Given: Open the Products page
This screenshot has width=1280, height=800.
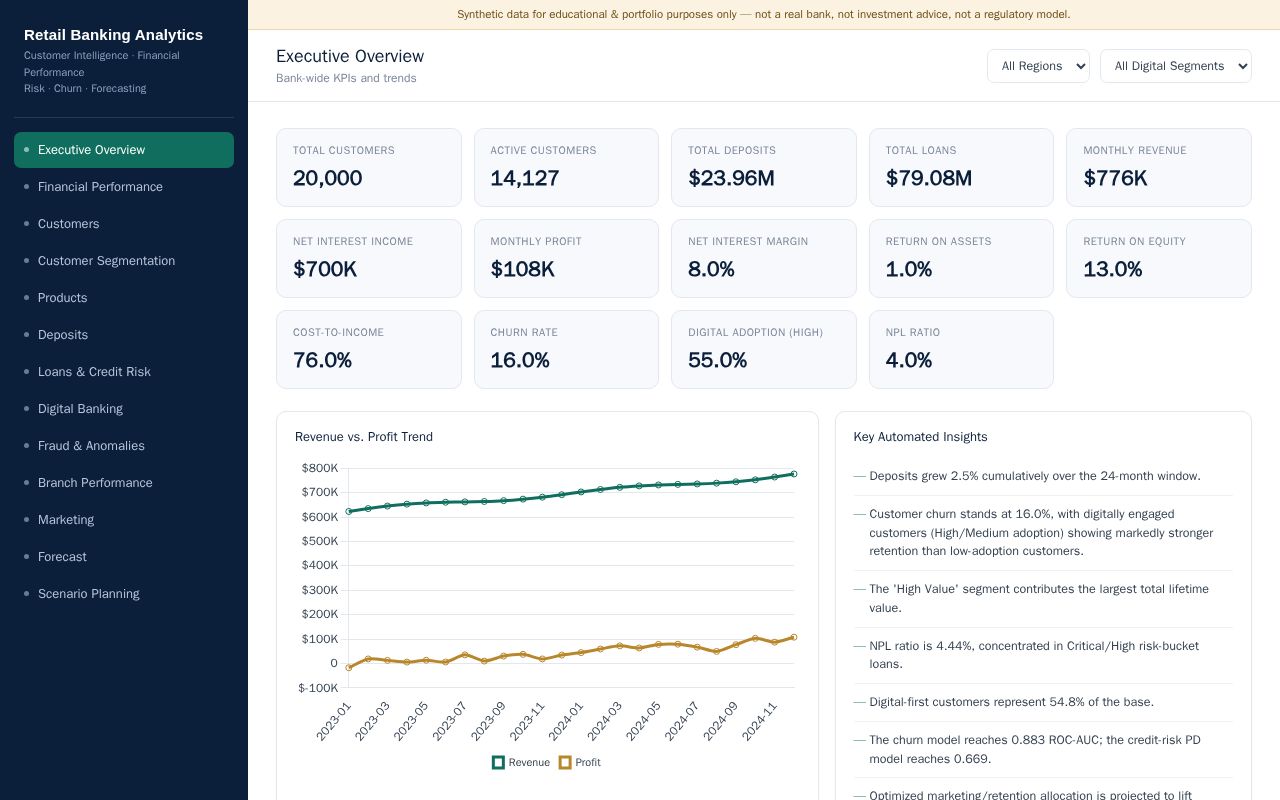Looking at the screenshot, I should [x=124, y=298].
